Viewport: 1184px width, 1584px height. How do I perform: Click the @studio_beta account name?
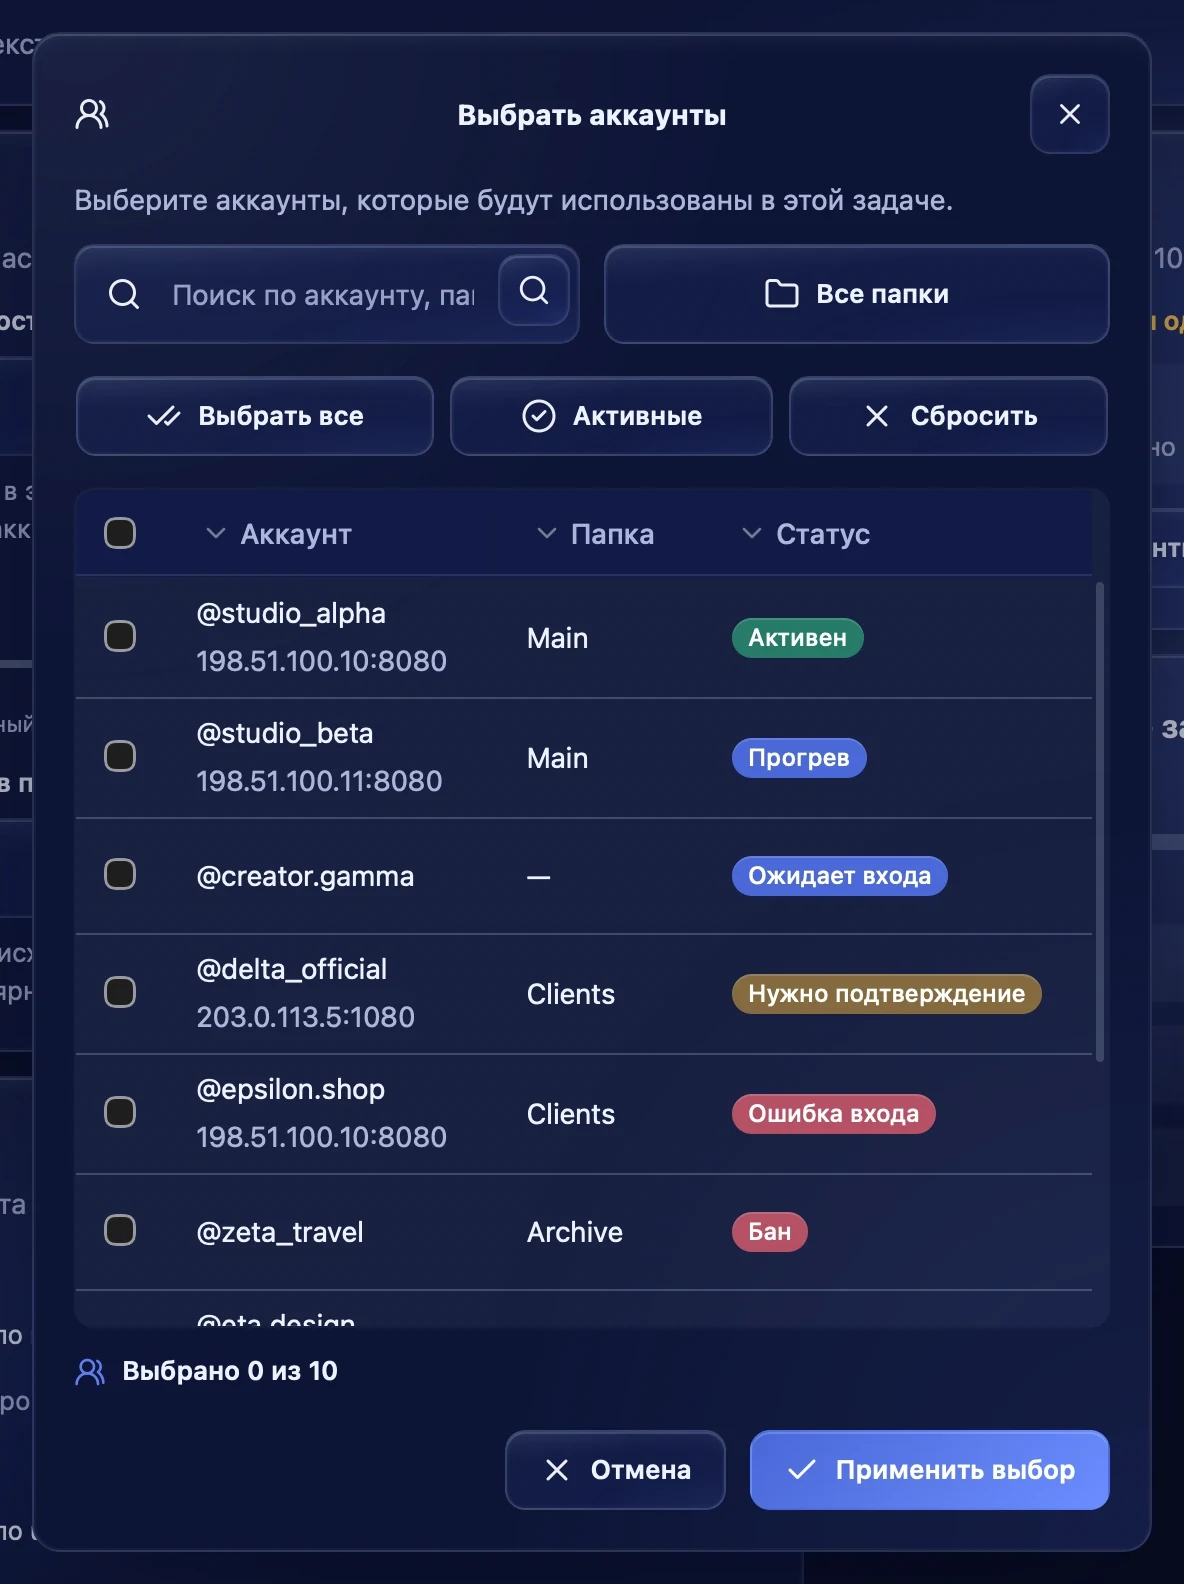[x=285, y=733]
